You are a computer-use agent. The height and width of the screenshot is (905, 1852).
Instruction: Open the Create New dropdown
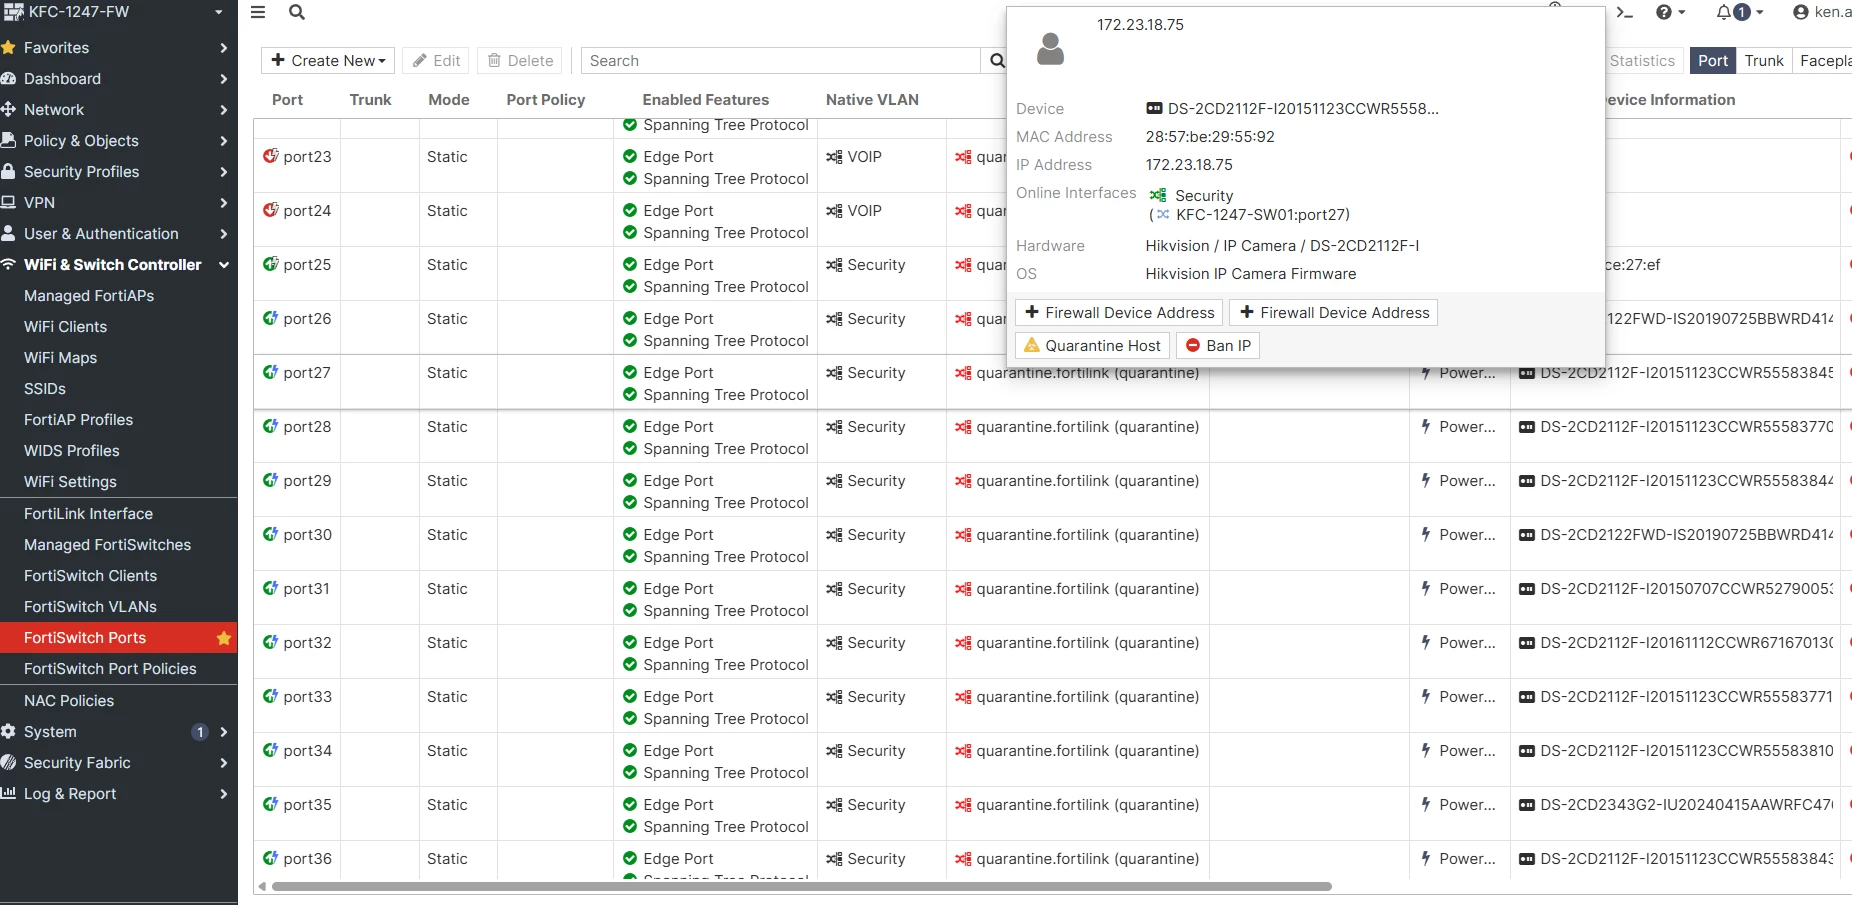coord(328,60)
